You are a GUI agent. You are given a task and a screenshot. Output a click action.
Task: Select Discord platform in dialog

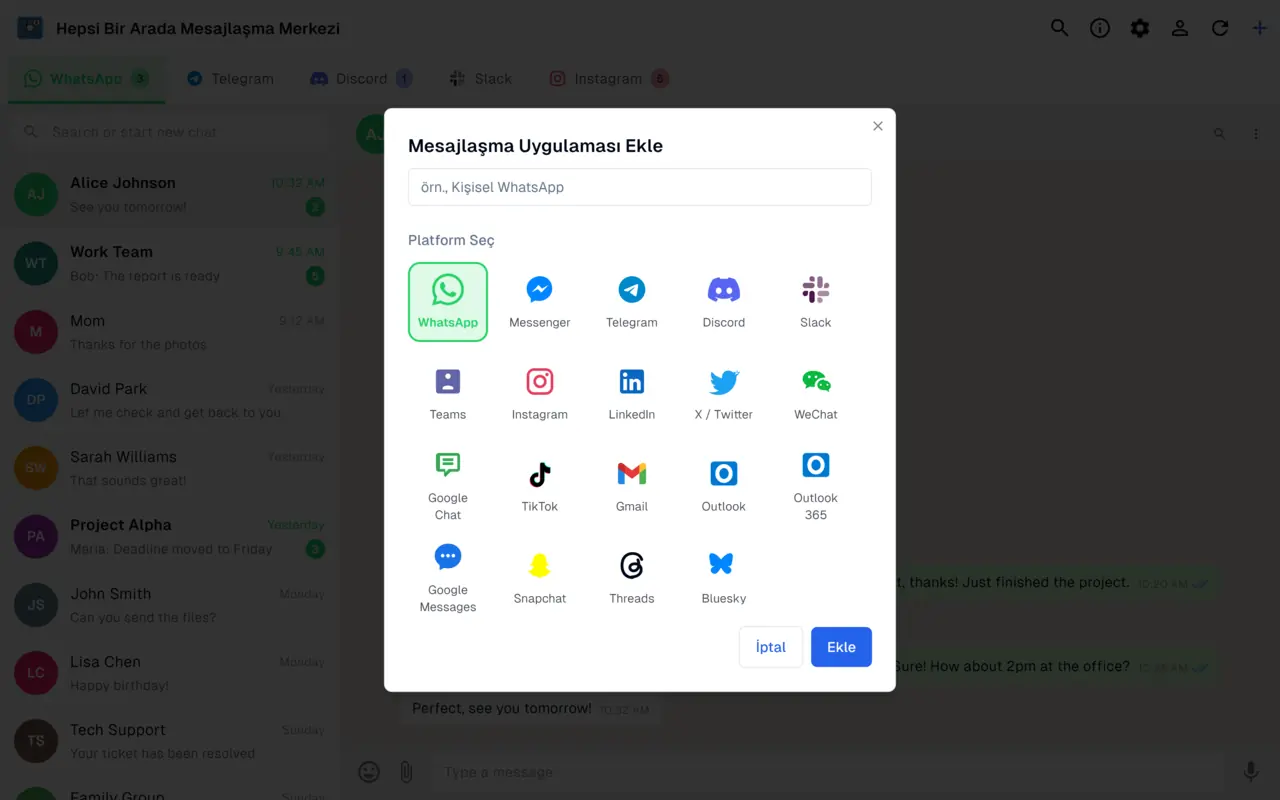point(724,302)
